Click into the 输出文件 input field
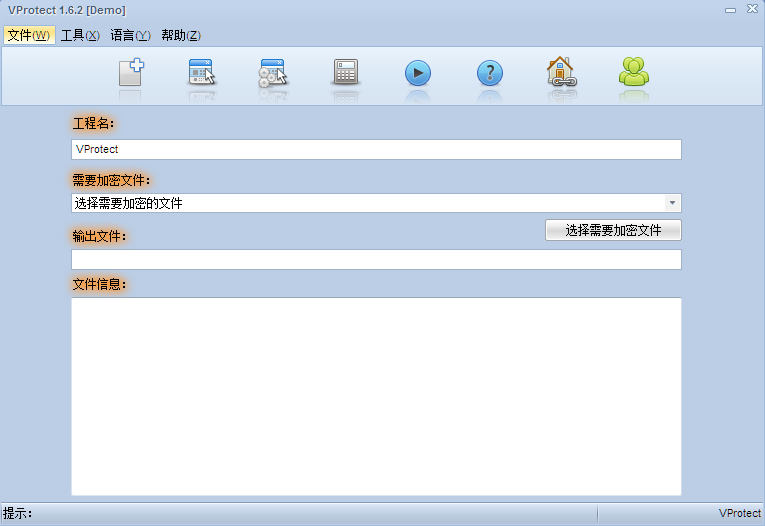This screenshot has height=526, width=765. pos(376,260)
